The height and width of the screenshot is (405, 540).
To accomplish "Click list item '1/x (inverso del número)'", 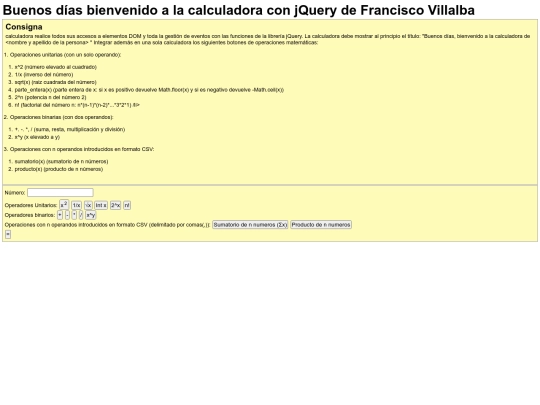I will tap(44, 75).
